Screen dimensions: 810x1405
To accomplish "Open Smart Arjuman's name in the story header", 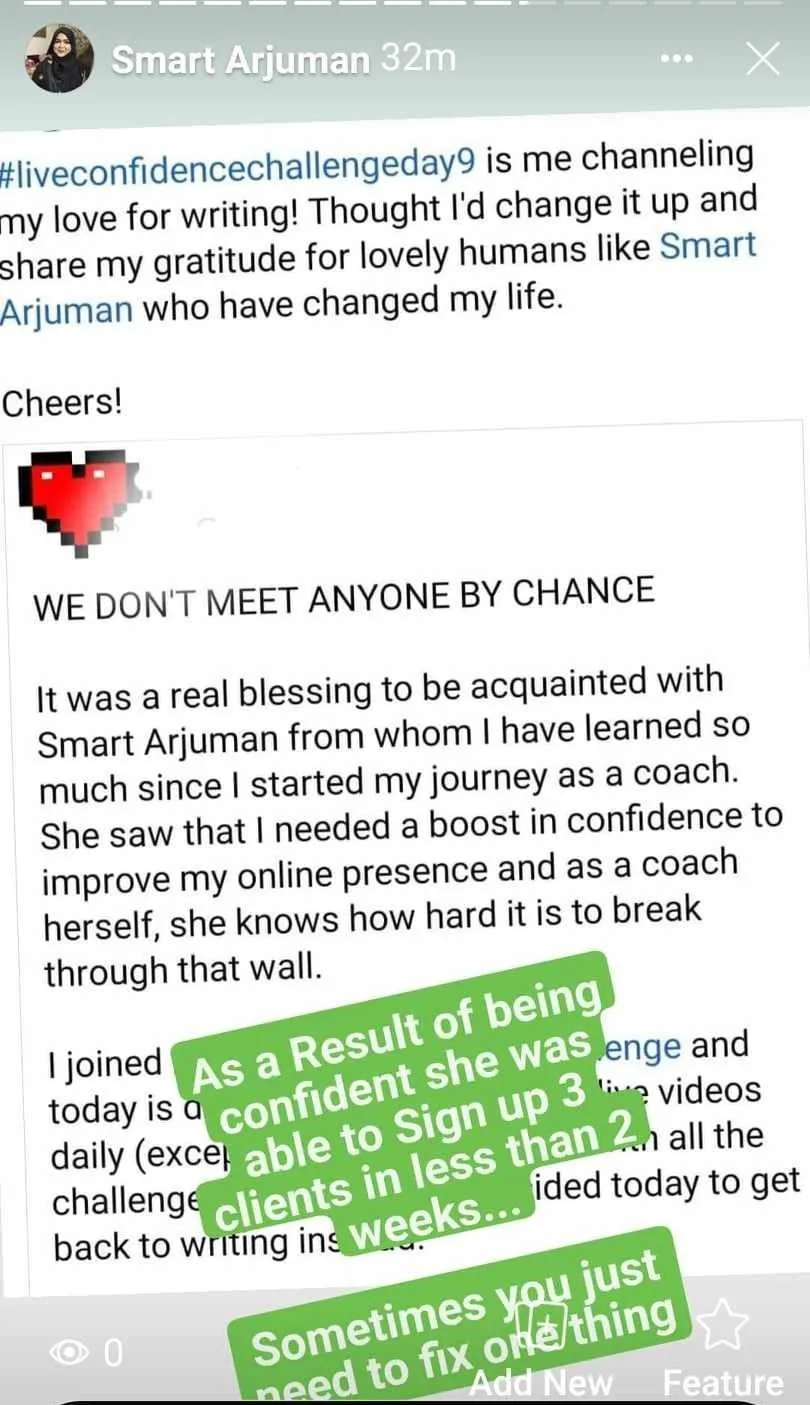I will [240, 61].
